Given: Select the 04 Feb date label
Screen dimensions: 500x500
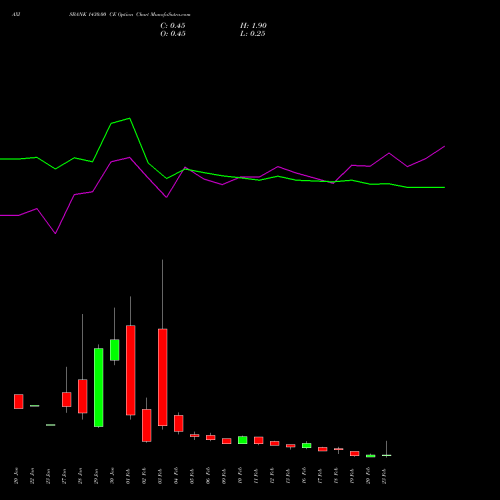Looking at the screenshot, I should click(176, 476).
